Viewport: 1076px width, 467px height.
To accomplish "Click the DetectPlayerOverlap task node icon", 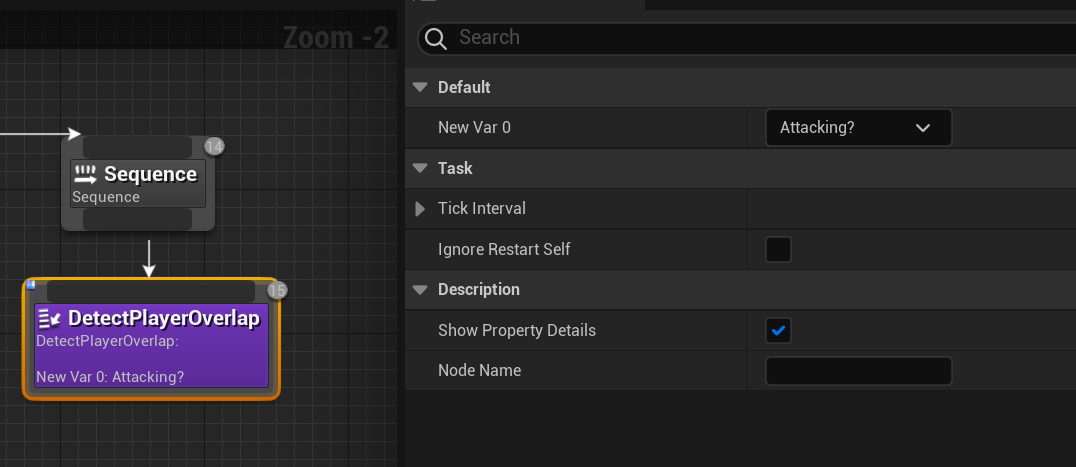I will click(x=49, y=319).
